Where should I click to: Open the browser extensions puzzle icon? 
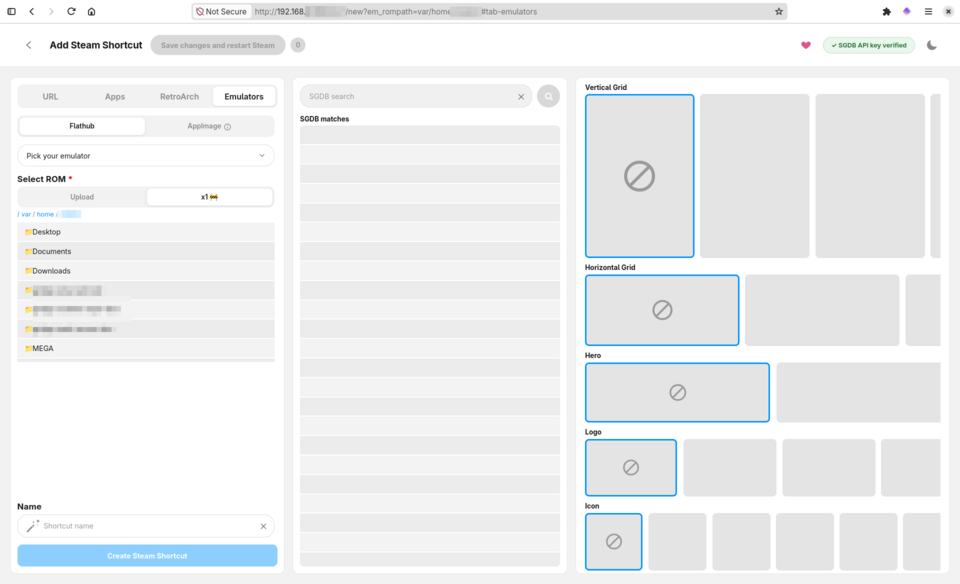pos(886,12)
